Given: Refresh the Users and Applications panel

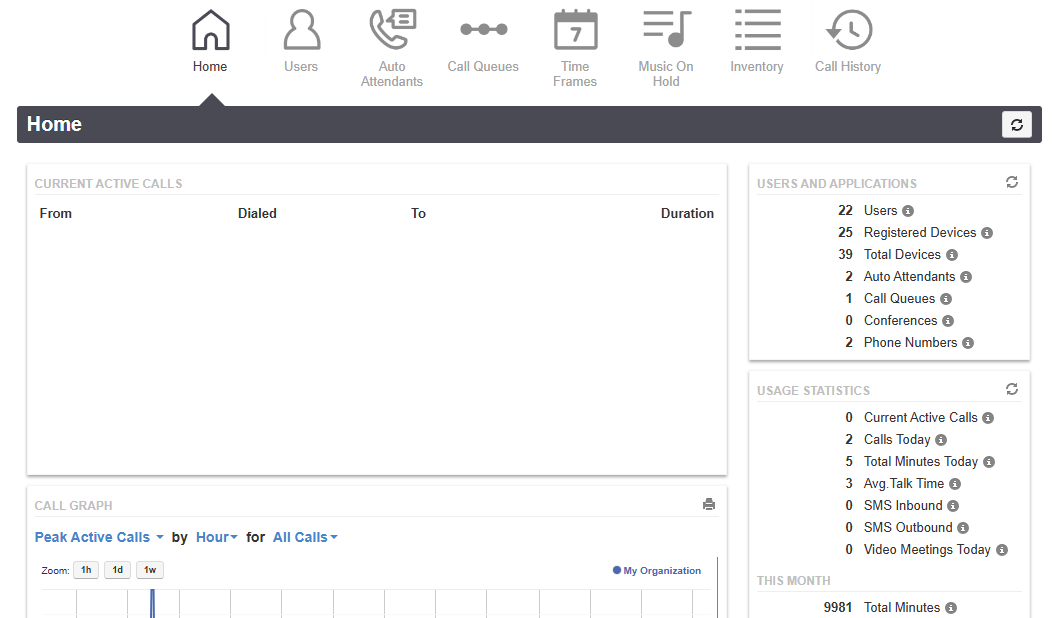Looking at the screenshot, I should point(1012,182).
